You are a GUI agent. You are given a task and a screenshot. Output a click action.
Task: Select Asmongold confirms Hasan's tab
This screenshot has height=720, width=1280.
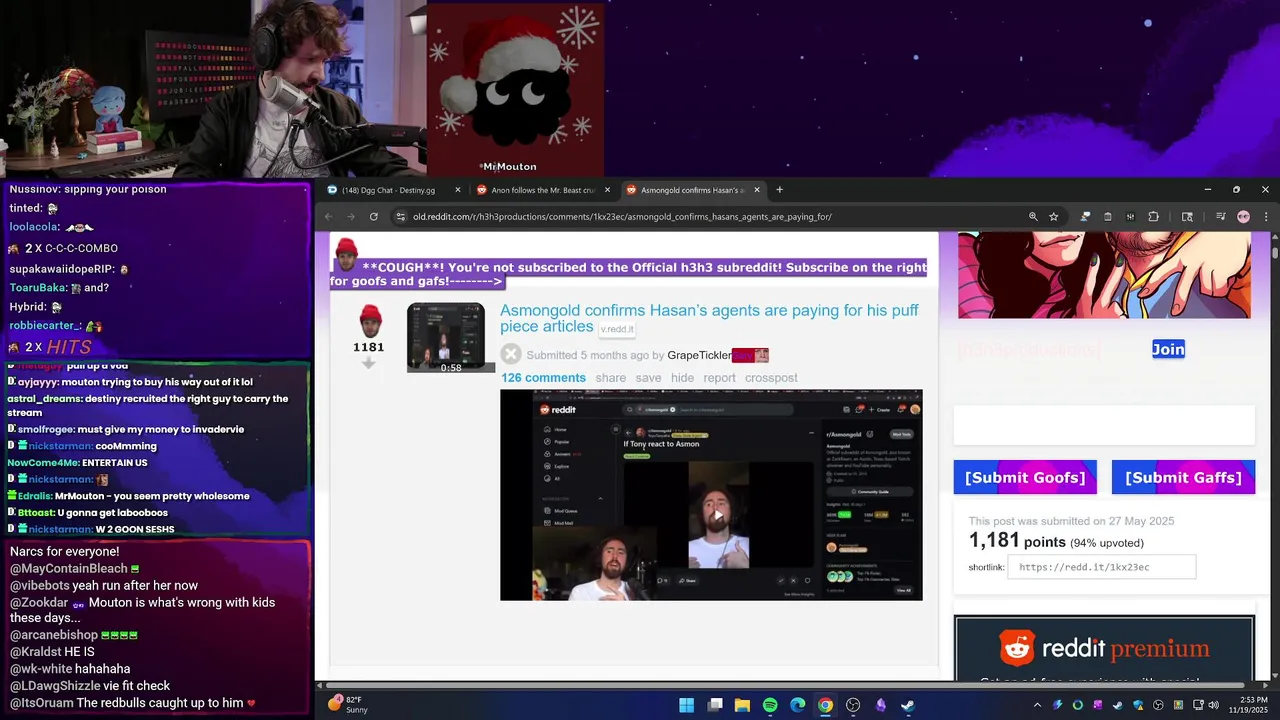(x=692, y=190)
